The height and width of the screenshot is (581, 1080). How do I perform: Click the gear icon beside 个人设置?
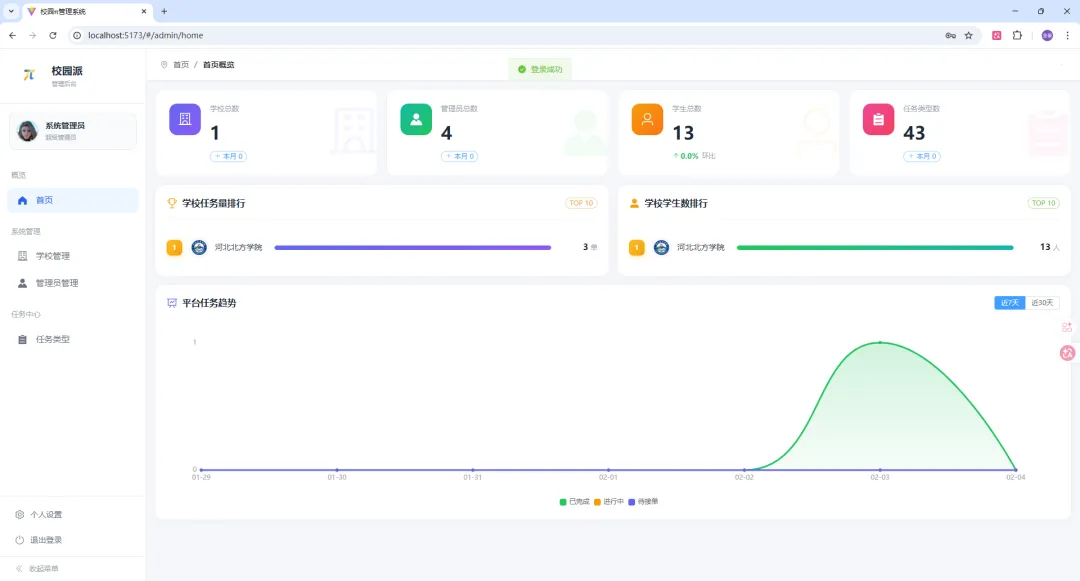point(19,515)
